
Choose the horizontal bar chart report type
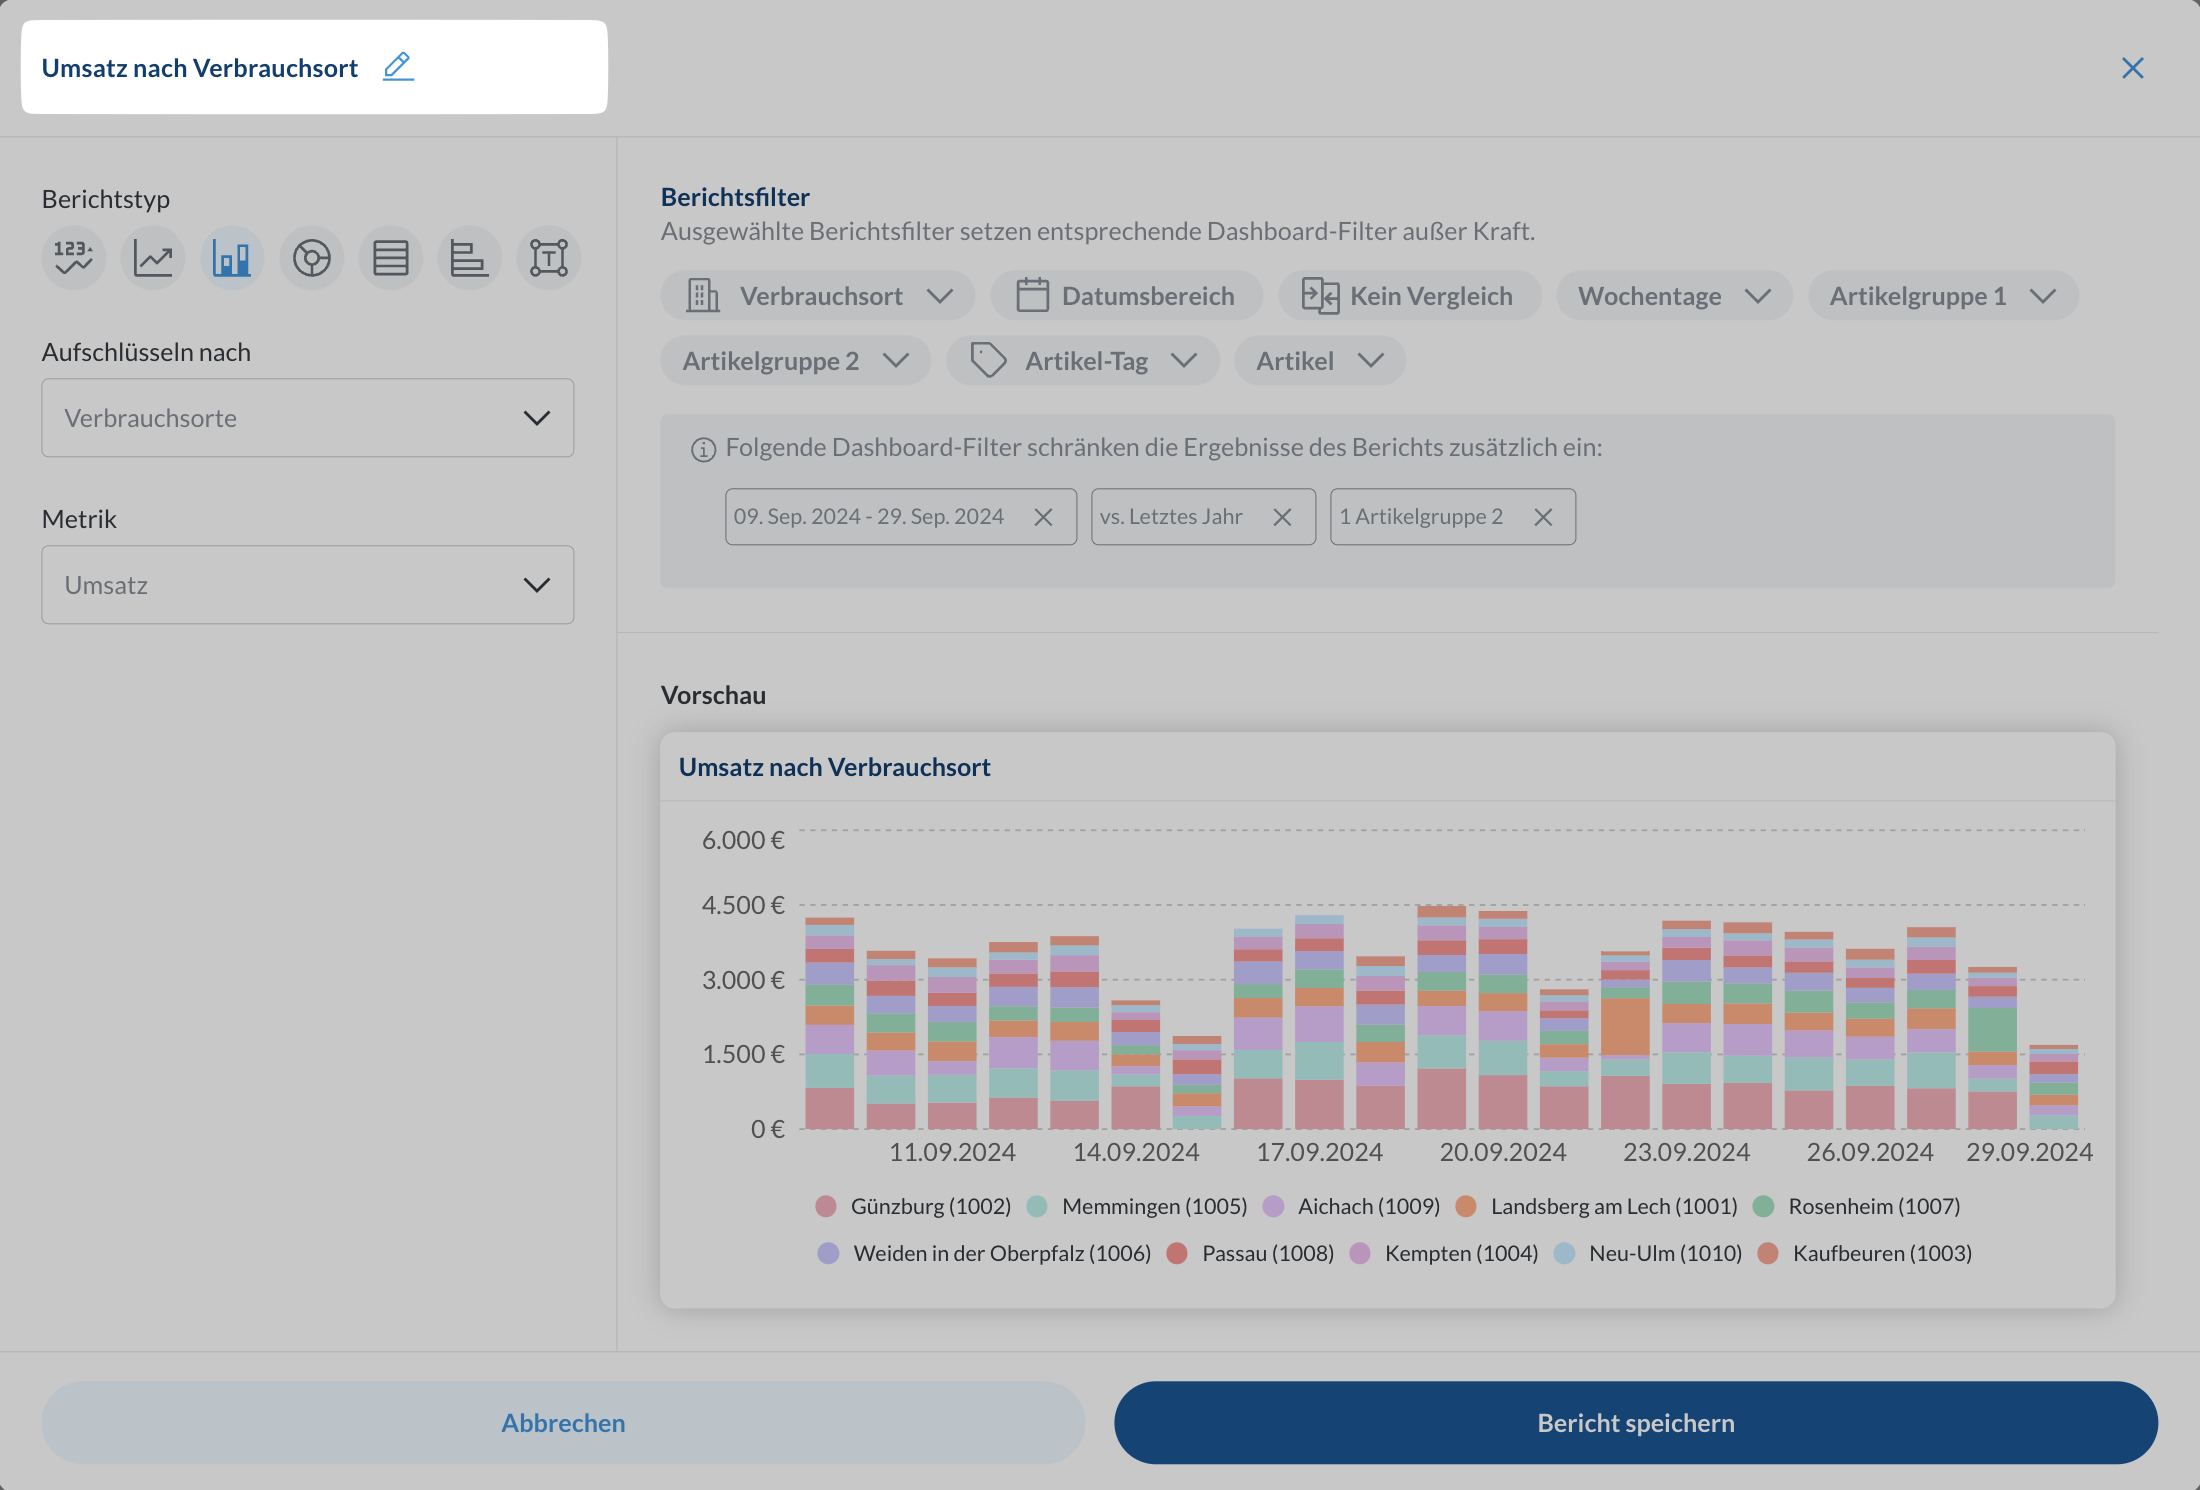click(469, 258)
